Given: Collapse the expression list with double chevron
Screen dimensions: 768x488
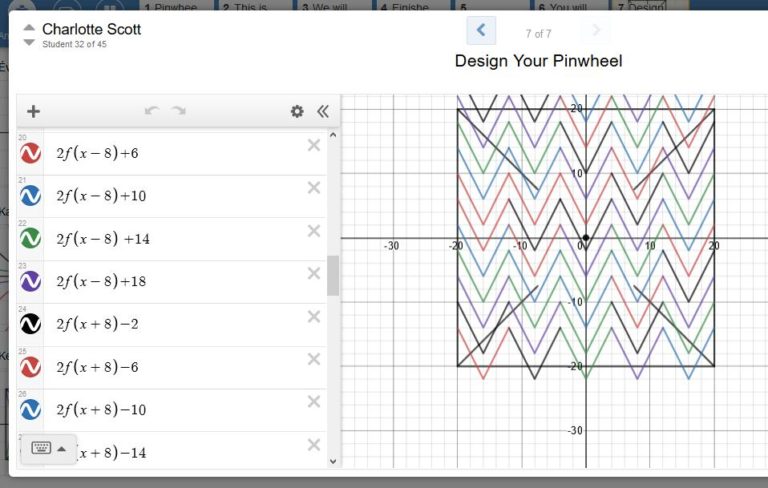Looking at the screenshot, I should [323, 111].
